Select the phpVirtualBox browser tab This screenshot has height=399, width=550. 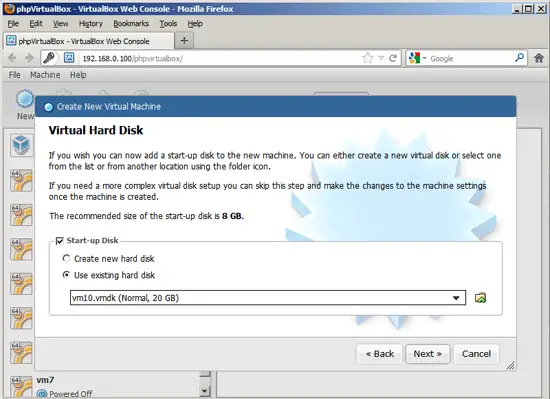pyautogui.click(x=89, y=41)
